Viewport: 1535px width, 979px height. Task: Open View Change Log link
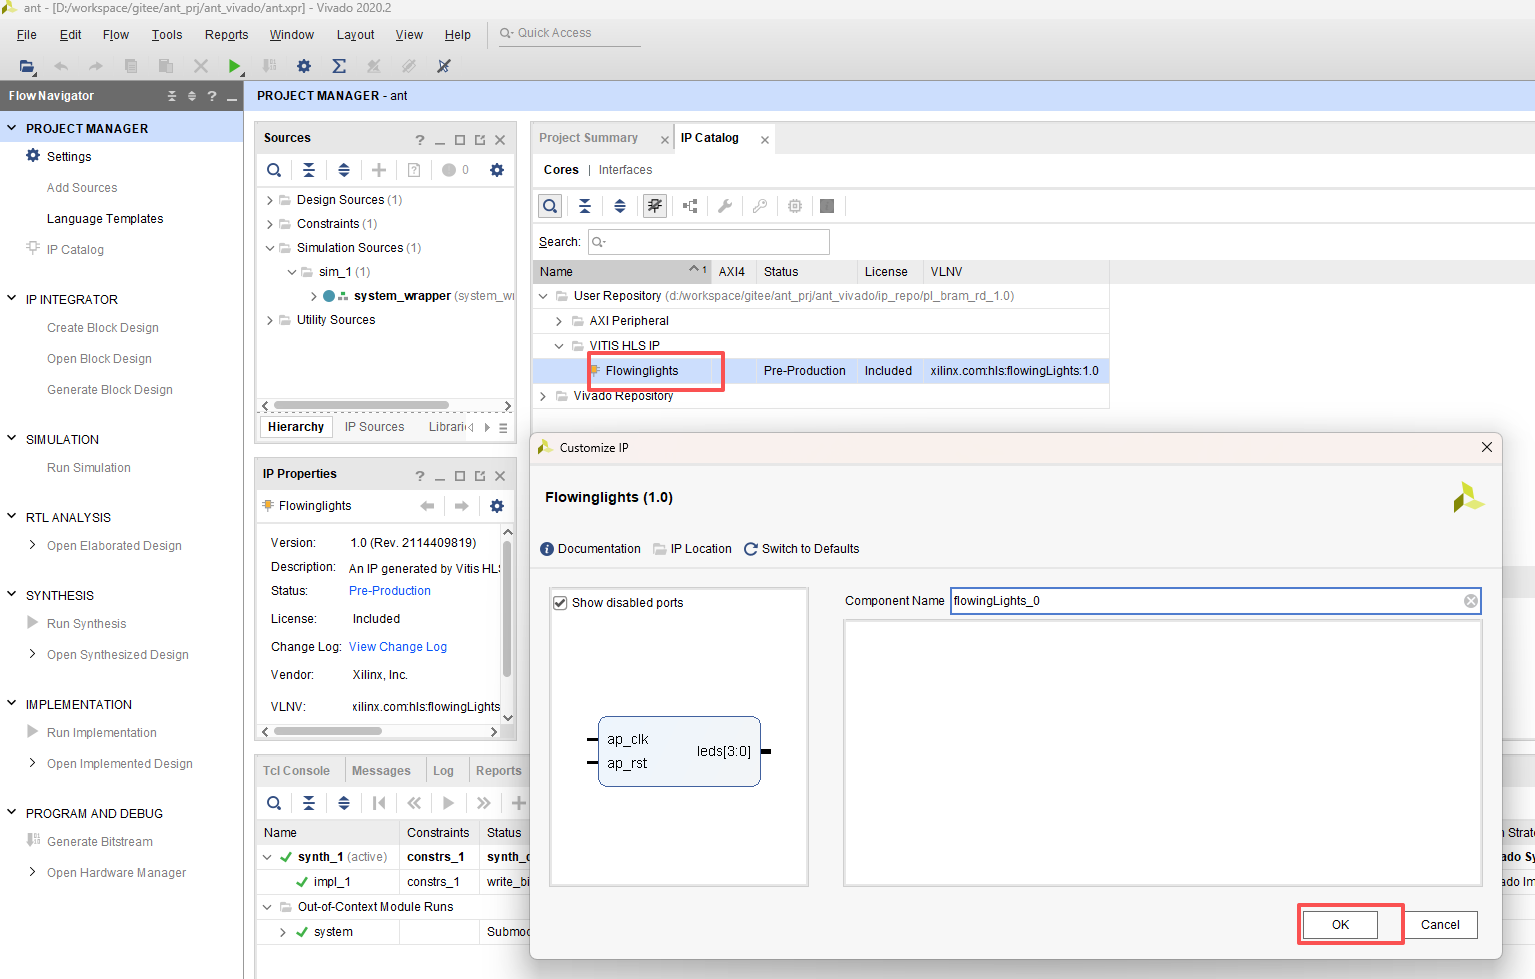point(398,647)
